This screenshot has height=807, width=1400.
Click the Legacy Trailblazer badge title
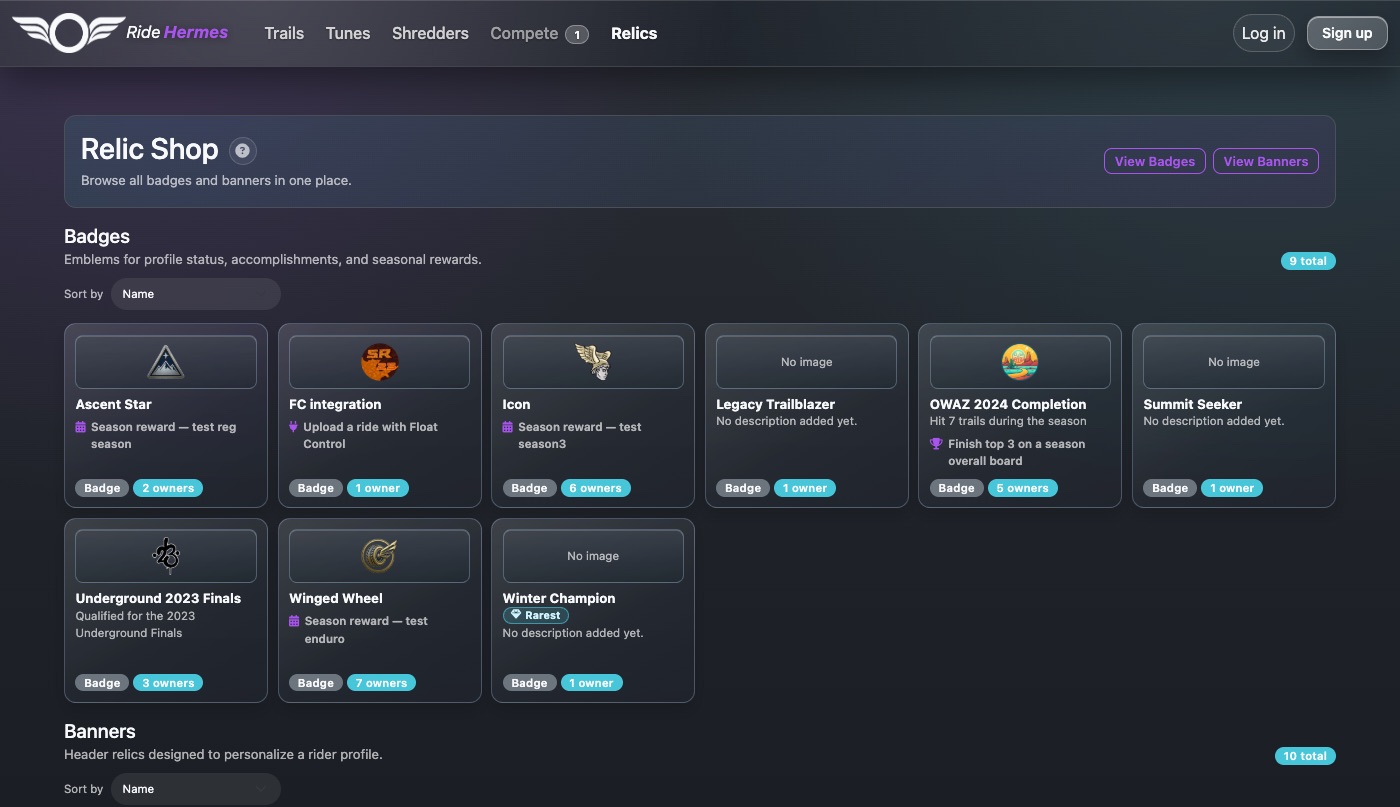[776, 404]
